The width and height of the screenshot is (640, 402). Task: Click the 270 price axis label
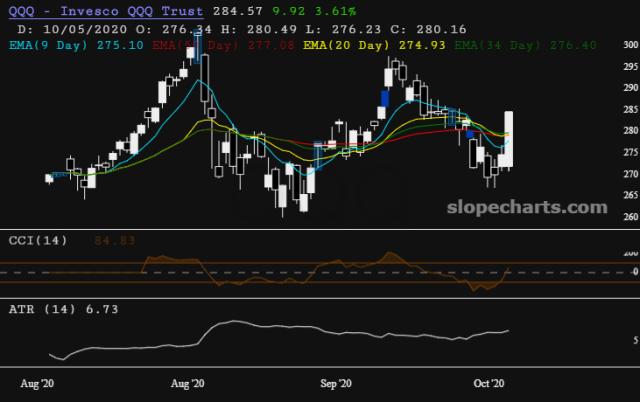[631, 174]
